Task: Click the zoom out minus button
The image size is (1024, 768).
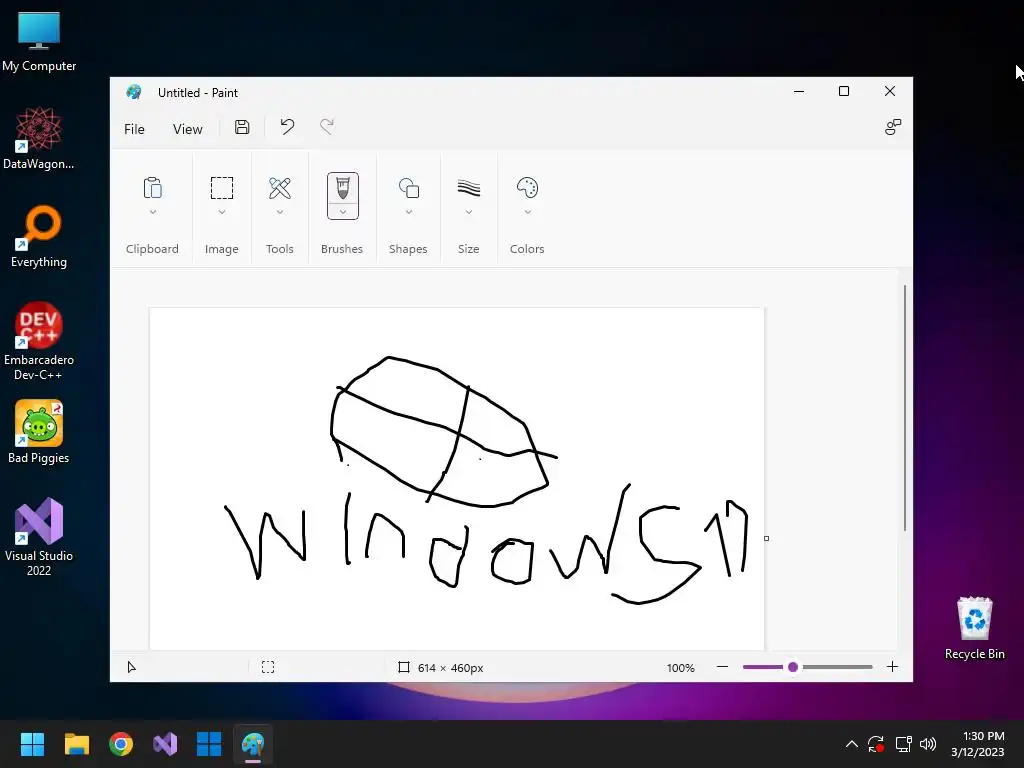Action: coord(722,667)
